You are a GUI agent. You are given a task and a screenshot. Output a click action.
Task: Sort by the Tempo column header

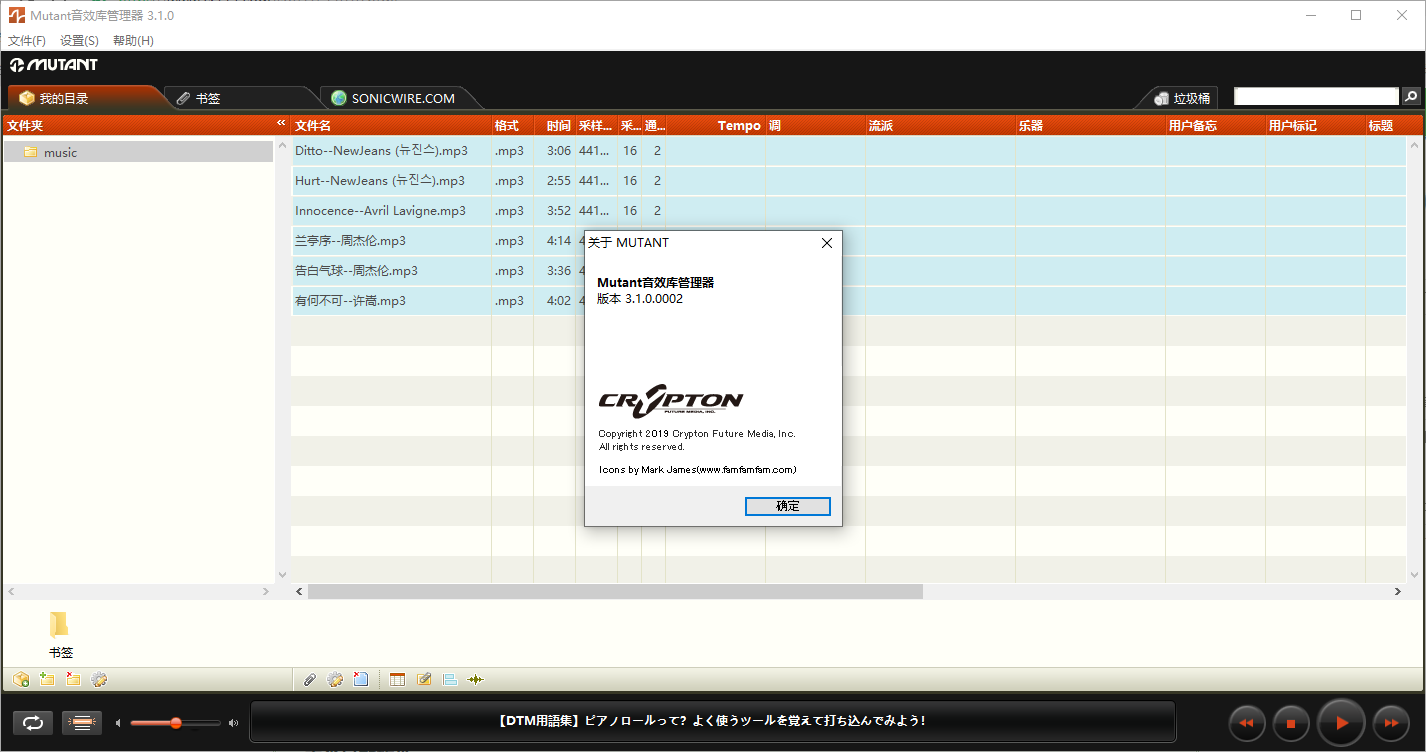point(715,126)
